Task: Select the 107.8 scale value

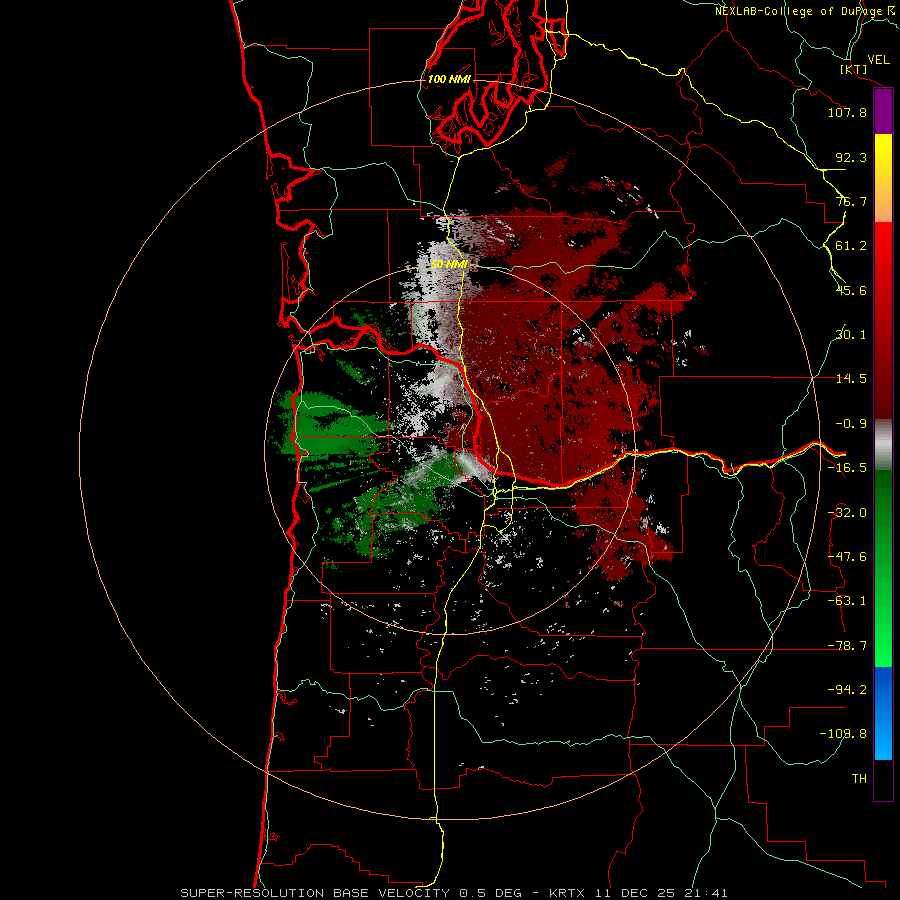Action: pyautogui.click(x=847, y=112)
